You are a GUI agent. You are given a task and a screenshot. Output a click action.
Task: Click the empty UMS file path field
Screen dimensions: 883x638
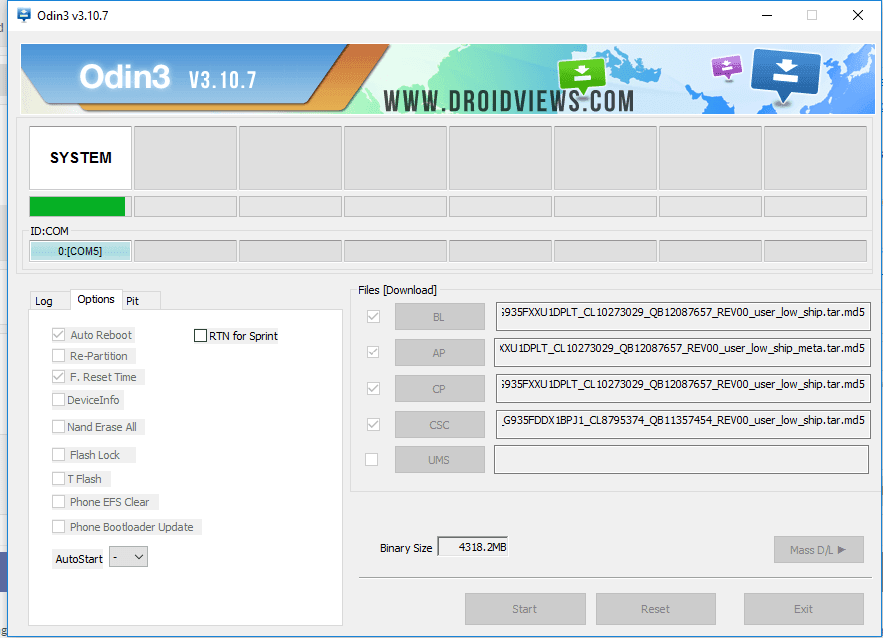pos(681,459)
